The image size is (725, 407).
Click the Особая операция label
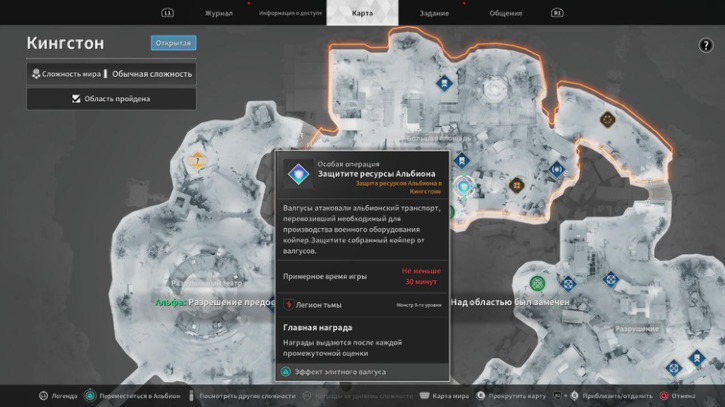pos(348,164)
